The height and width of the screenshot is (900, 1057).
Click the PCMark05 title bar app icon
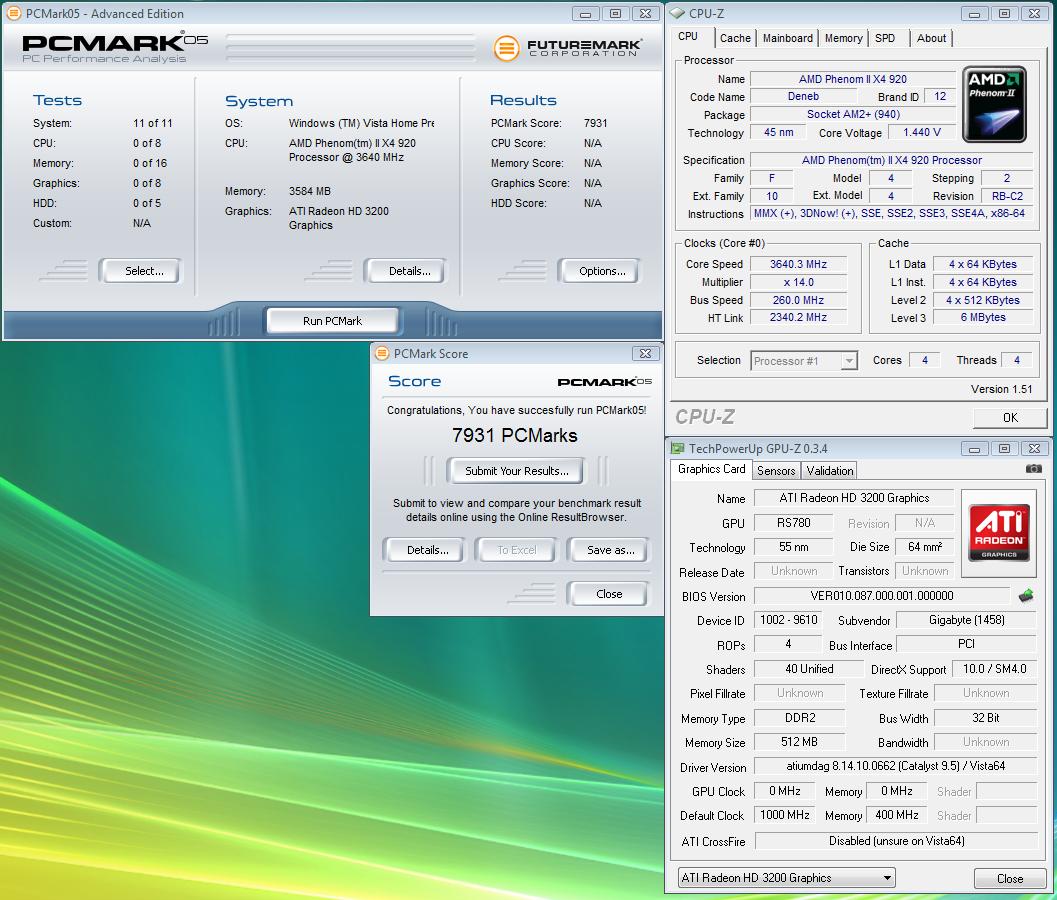pyautogui.click(x=13, y=13)
